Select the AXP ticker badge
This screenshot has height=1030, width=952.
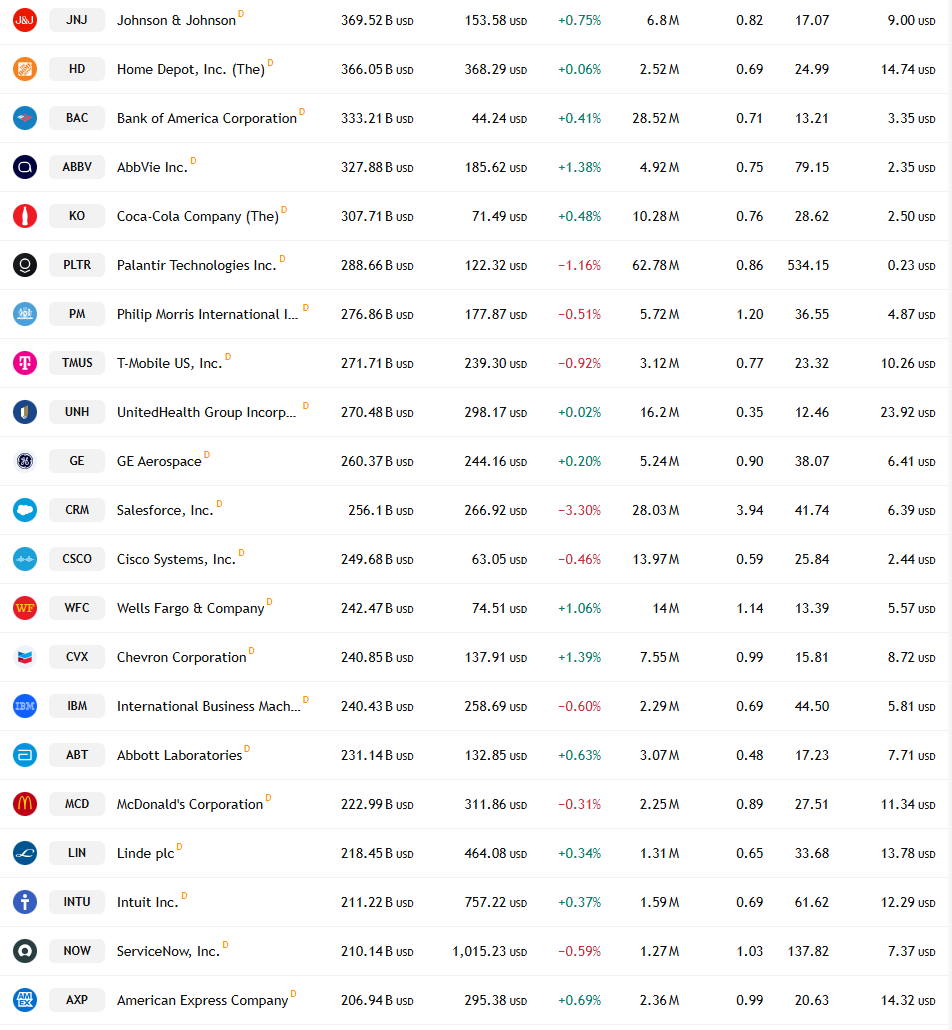pos(77,1000)
